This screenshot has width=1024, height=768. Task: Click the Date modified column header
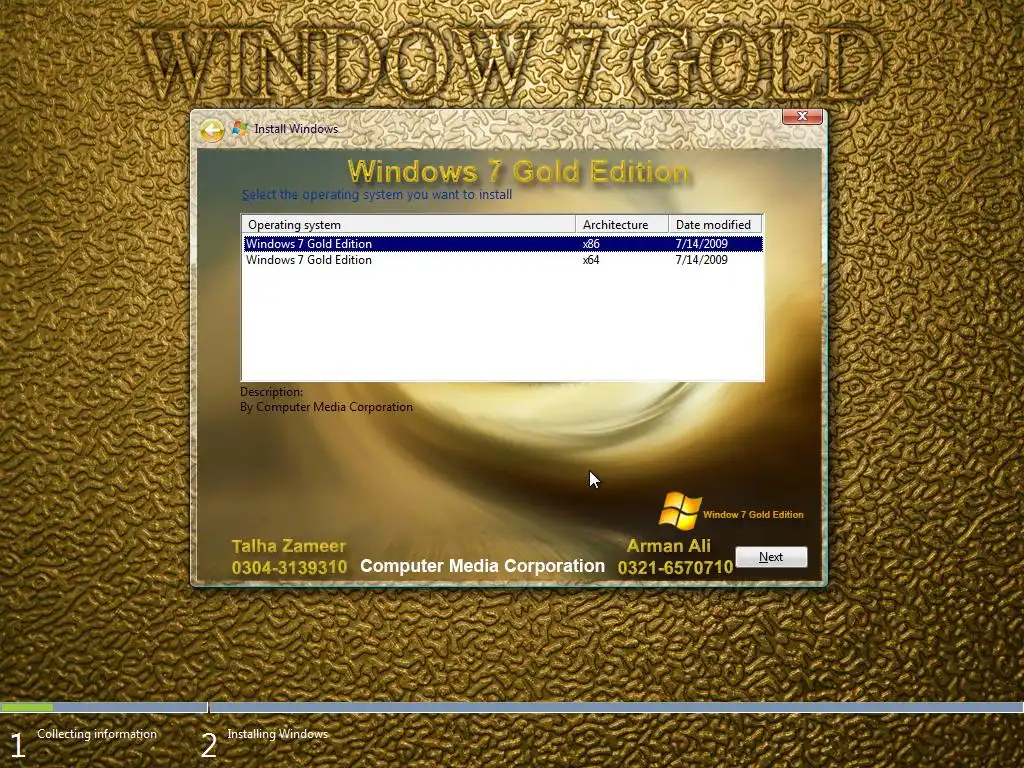coord(716,225)
